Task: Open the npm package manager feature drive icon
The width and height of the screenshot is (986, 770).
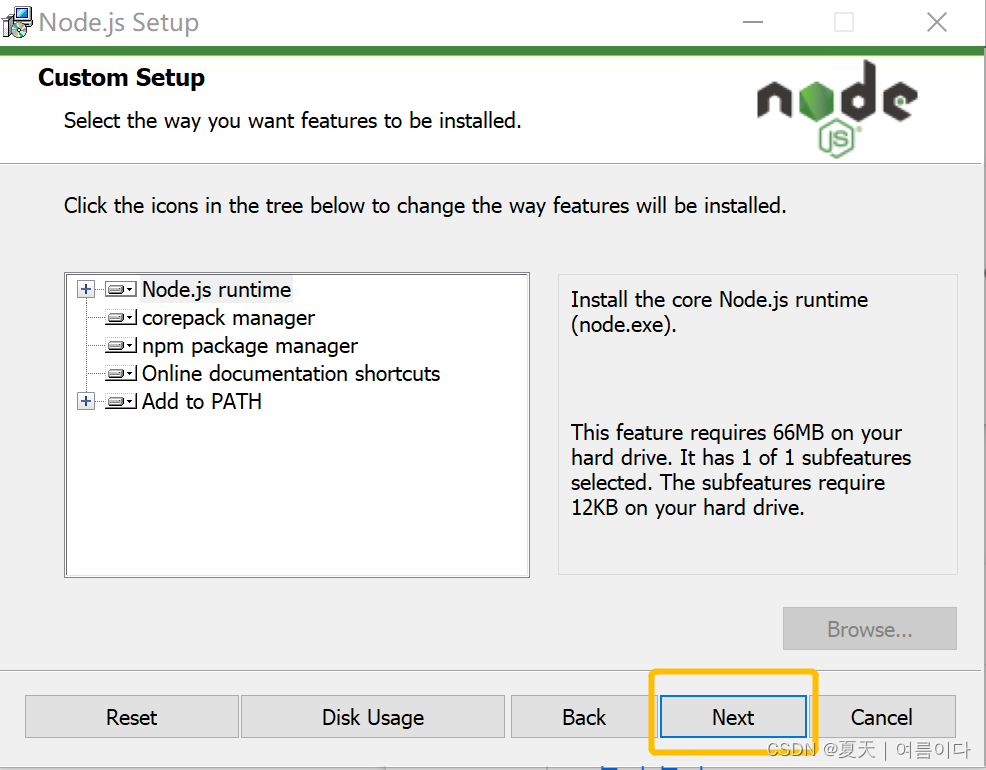Action: click(x=121, y=346)
